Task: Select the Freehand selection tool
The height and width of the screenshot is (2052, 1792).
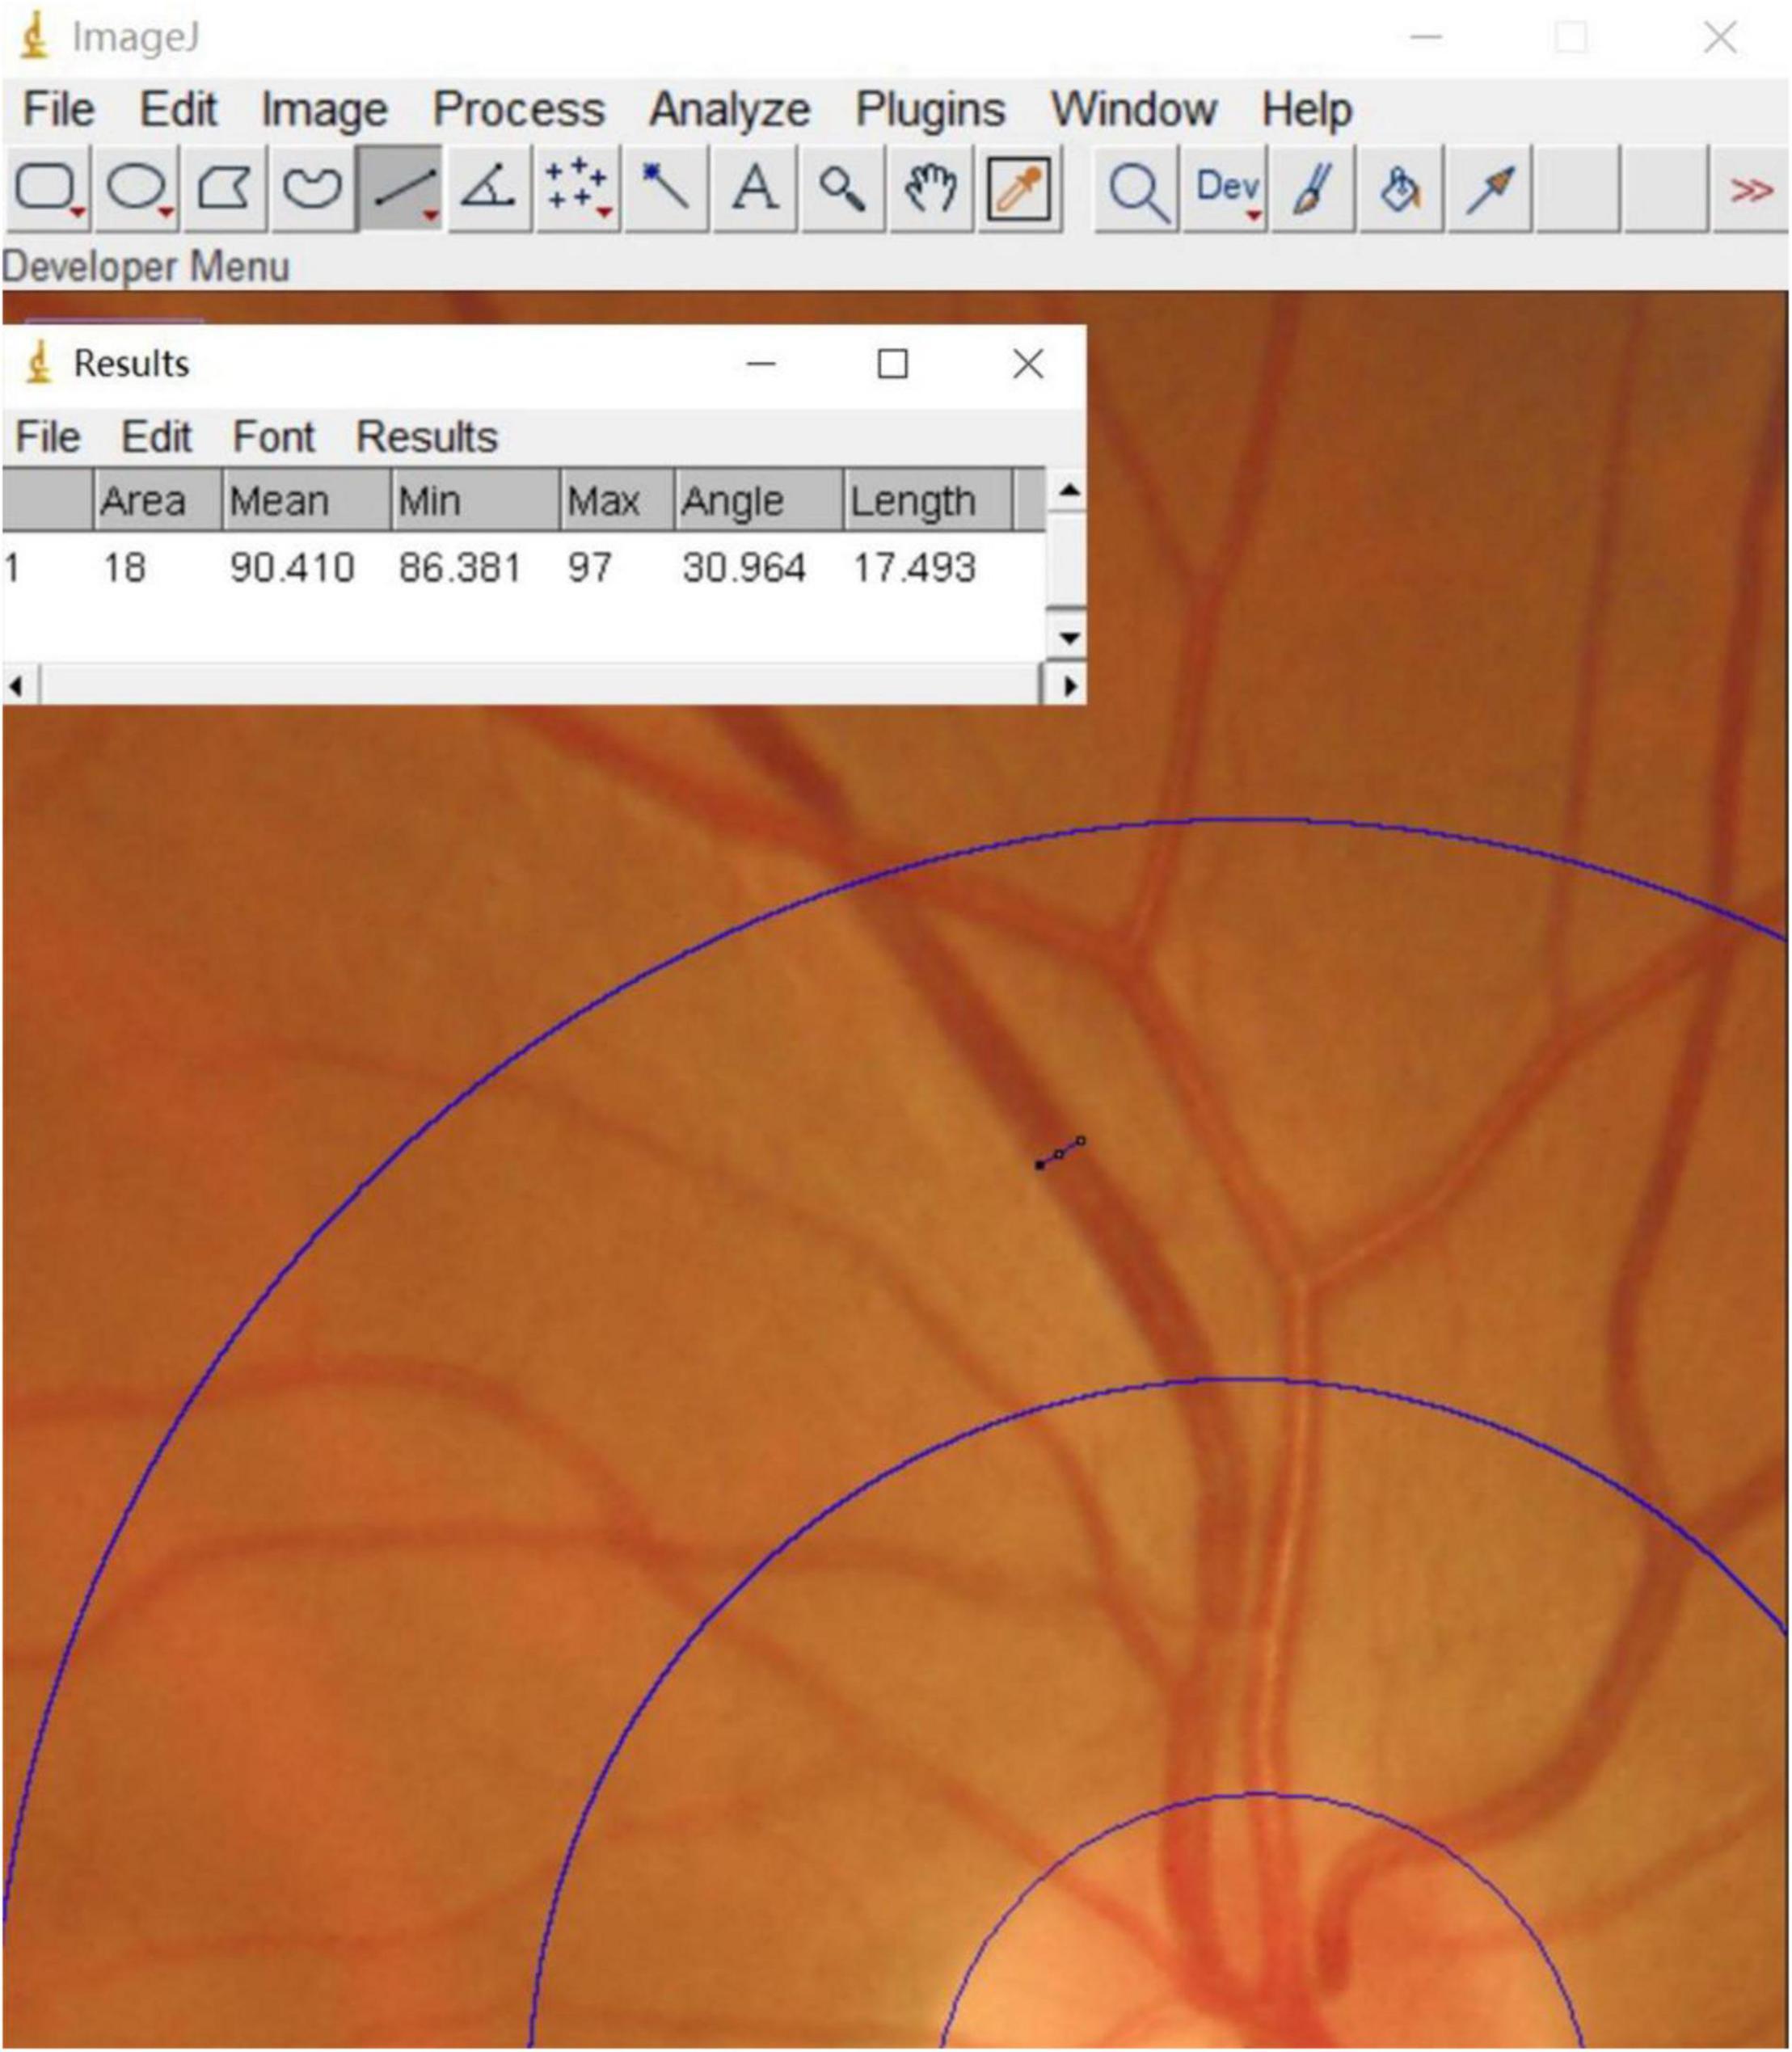Action: pos(312,189)
